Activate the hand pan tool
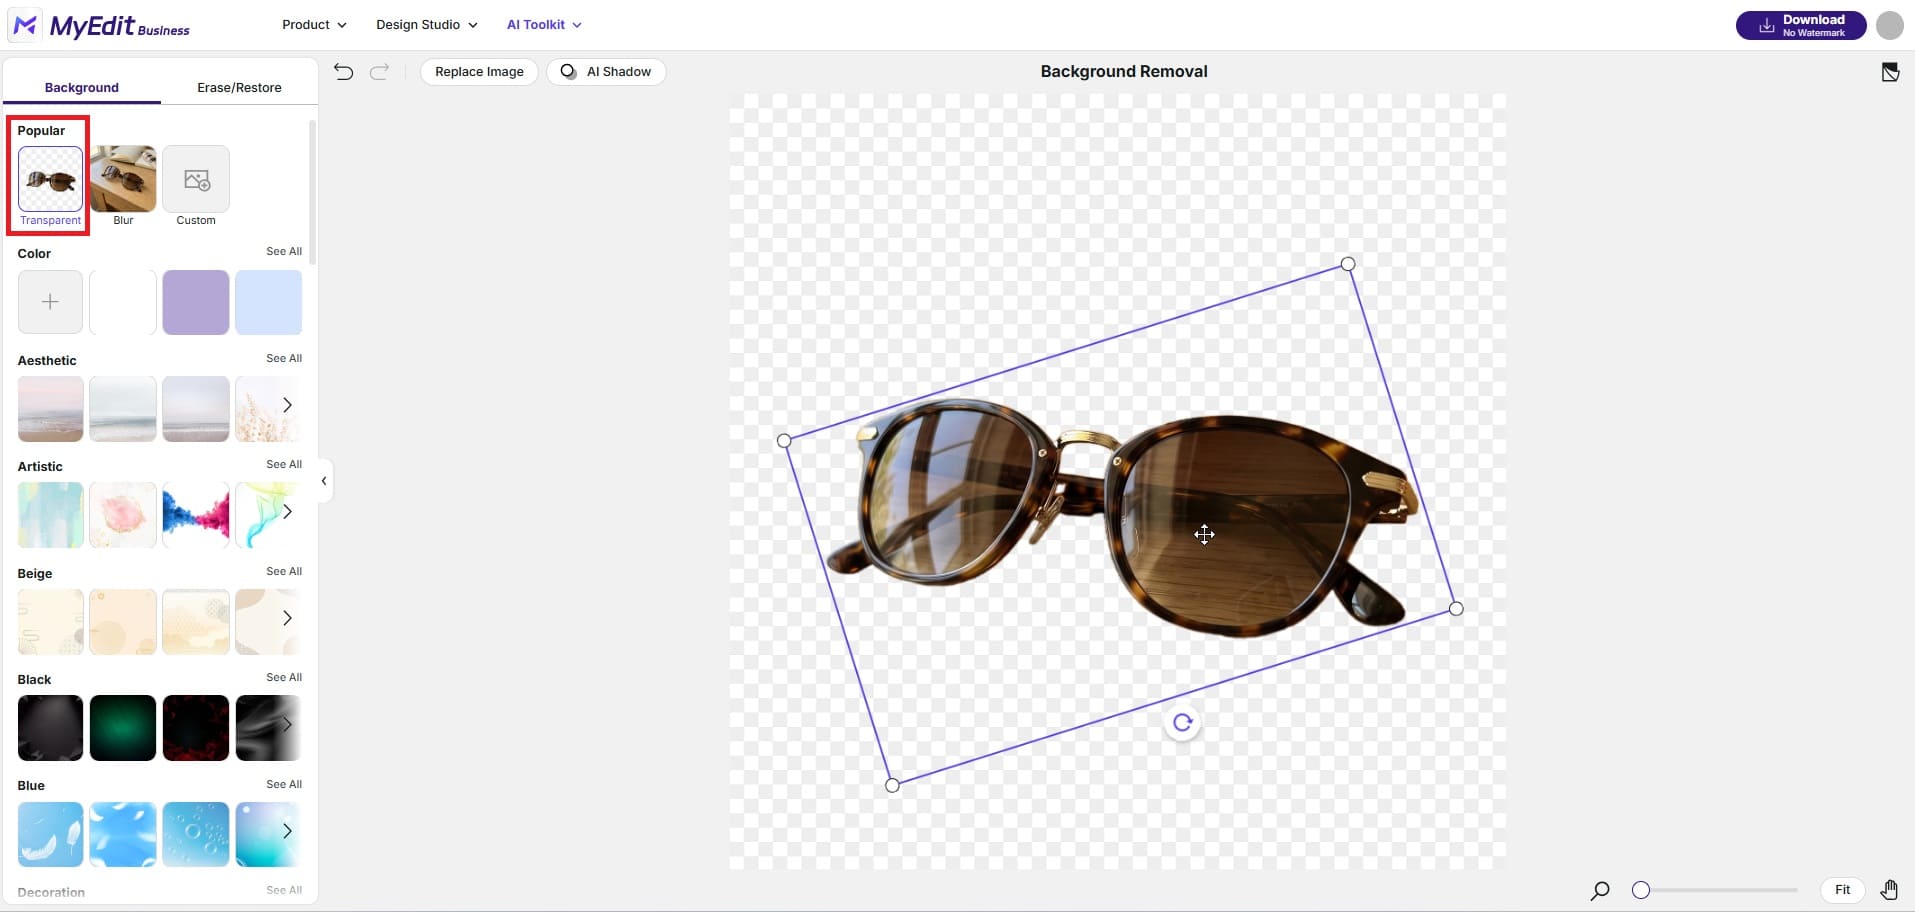Screen dimensions: 1915x912 coord(1890,890)
